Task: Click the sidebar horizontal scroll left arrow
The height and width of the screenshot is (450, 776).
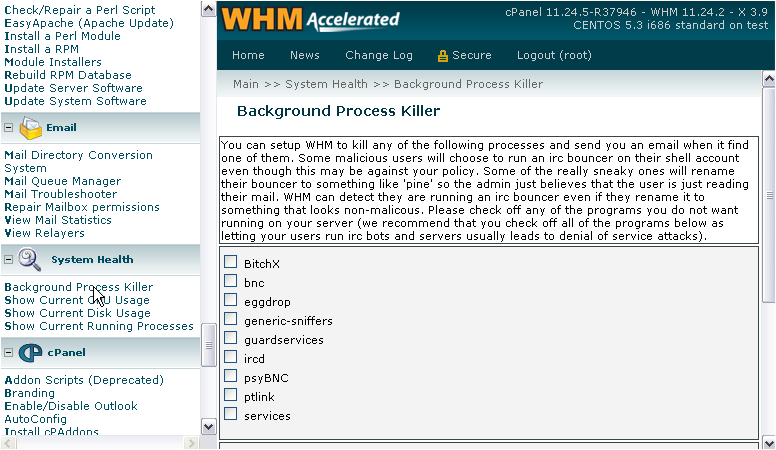Action: 8,443
